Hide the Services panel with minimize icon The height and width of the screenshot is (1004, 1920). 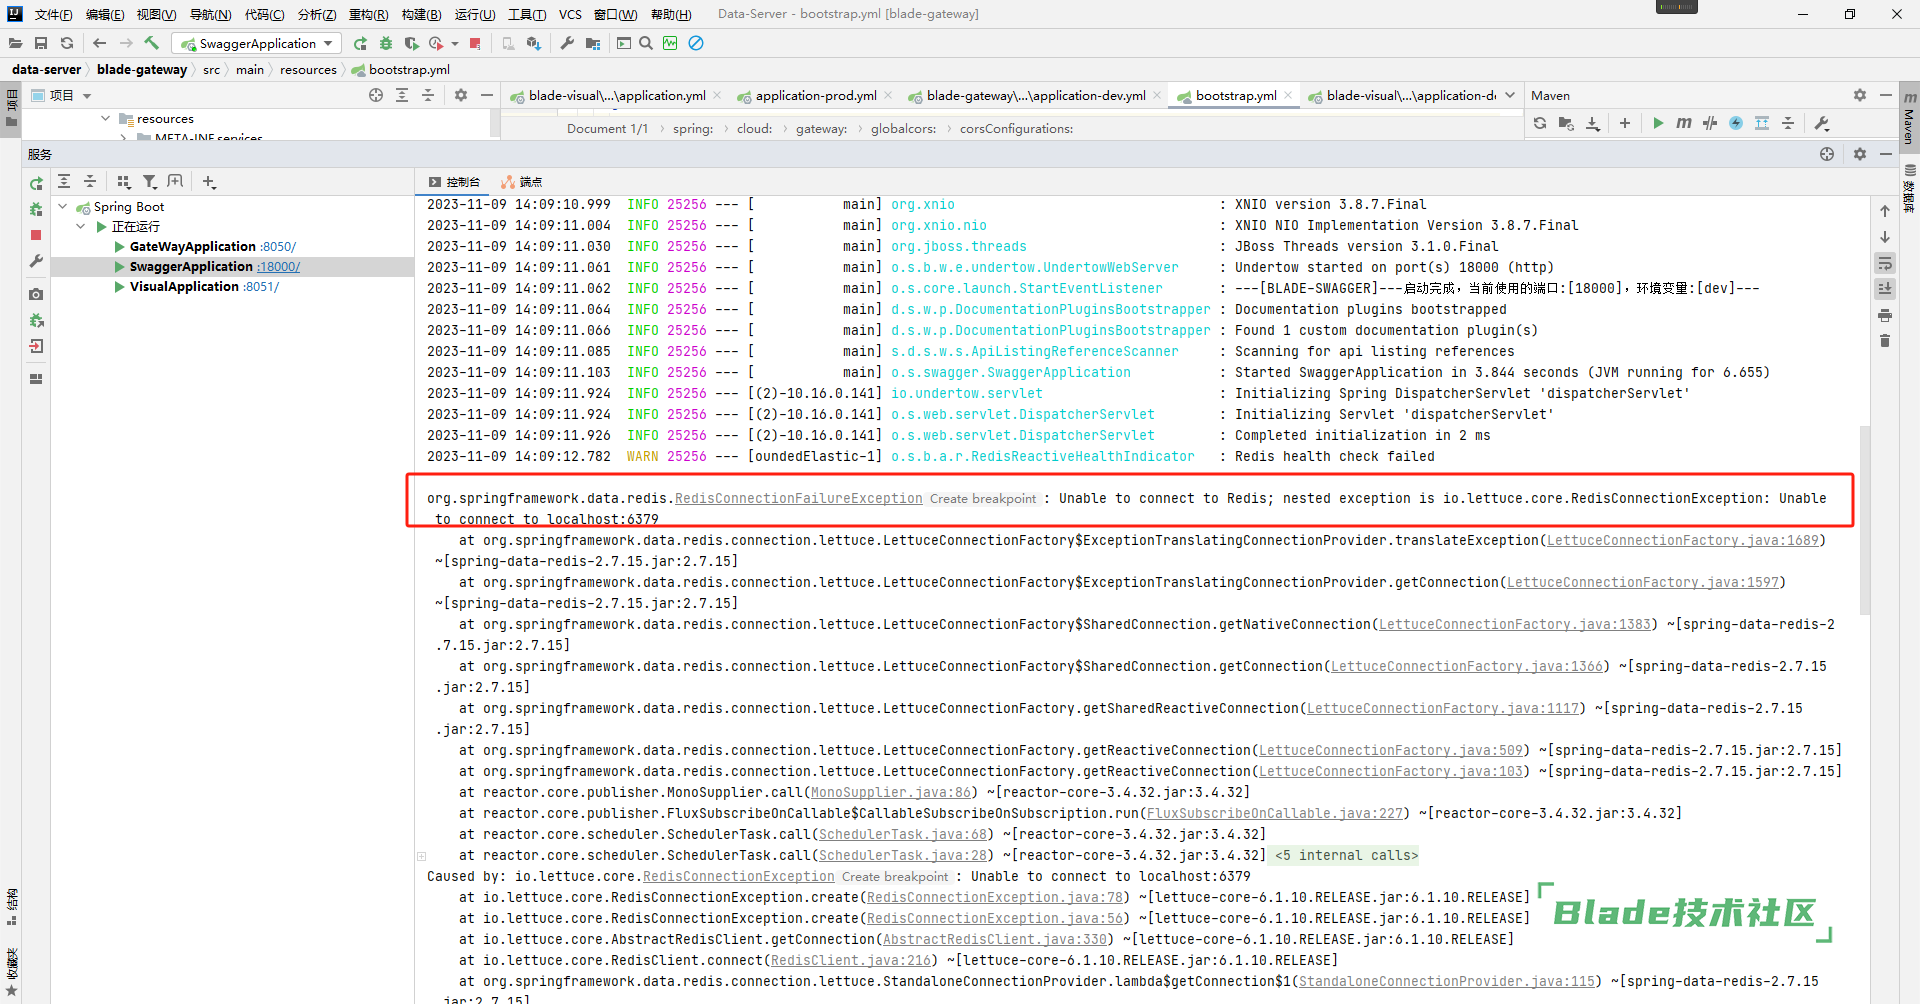[x=1886, y=154]
